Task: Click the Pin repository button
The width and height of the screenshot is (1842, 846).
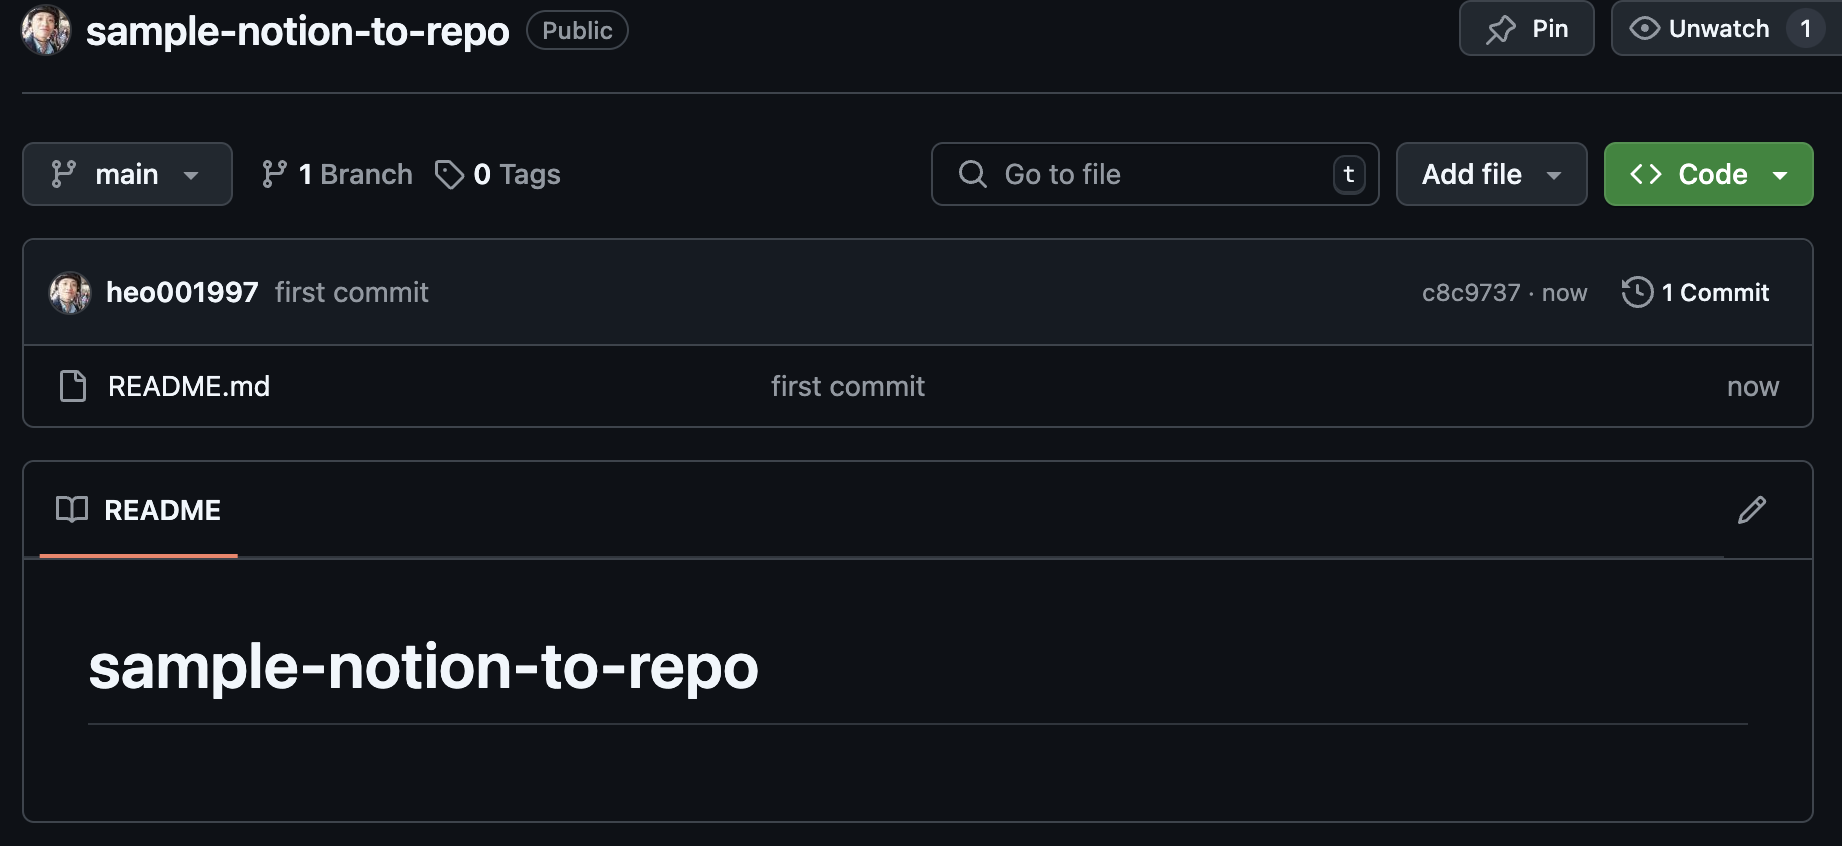Action: point(1526,29)
